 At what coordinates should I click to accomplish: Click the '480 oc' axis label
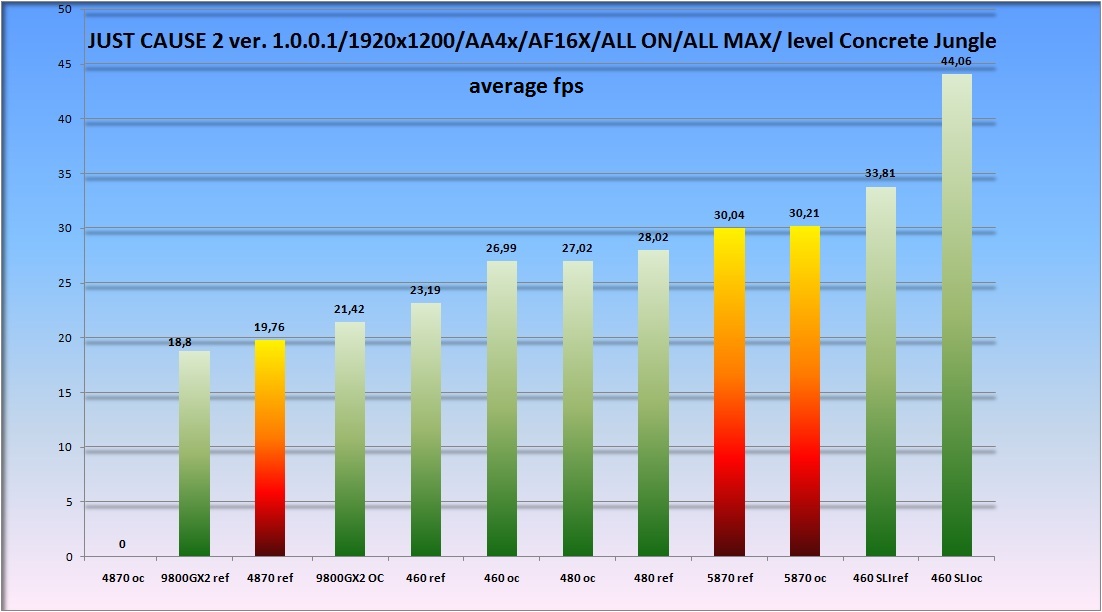click(577, 578)
